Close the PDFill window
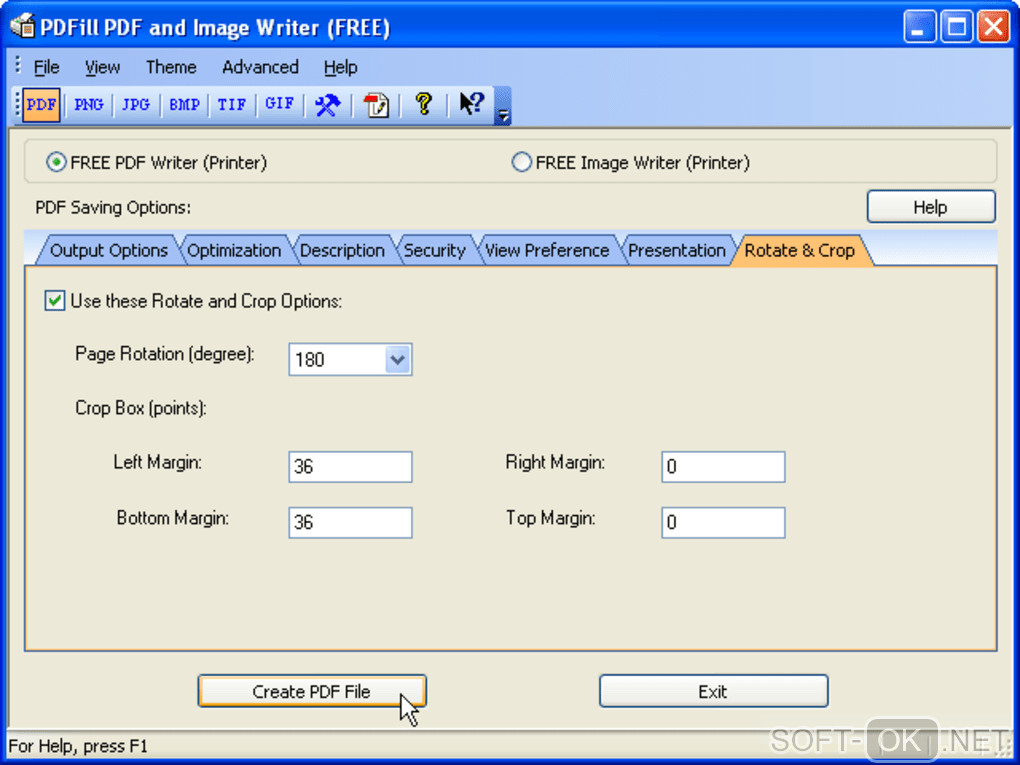1020x765 pixels. 994,27
